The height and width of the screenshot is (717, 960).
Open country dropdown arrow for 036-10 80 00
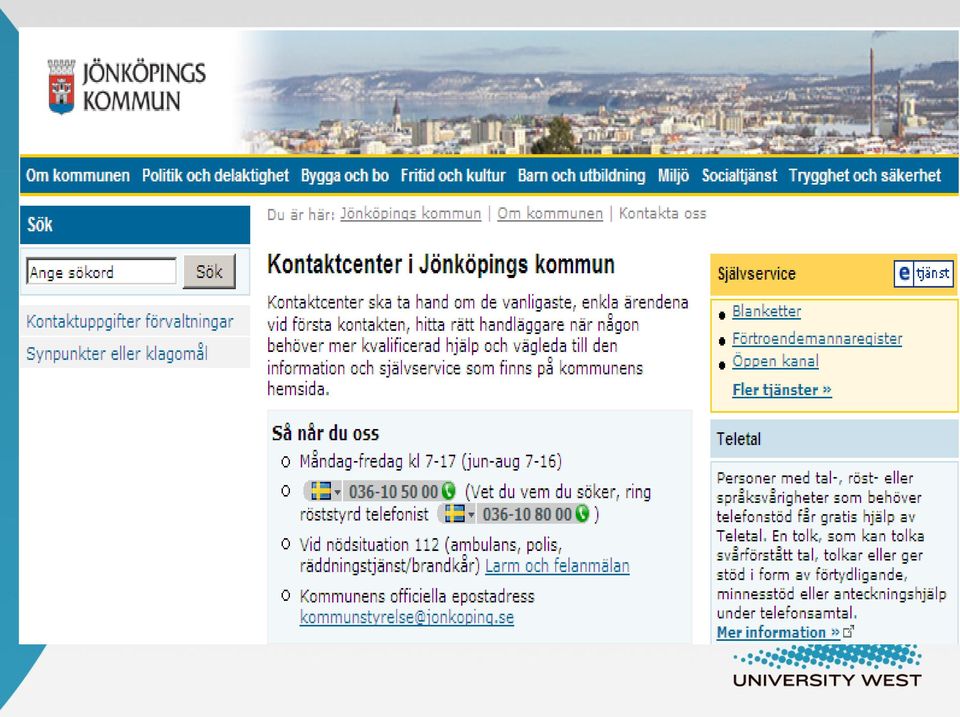pos(471,514)
